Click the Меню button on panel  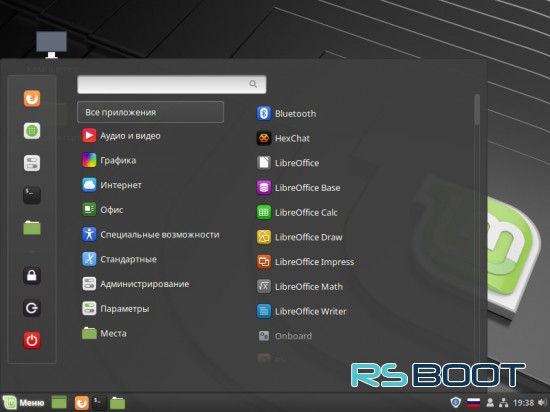[x=24, y=403]
